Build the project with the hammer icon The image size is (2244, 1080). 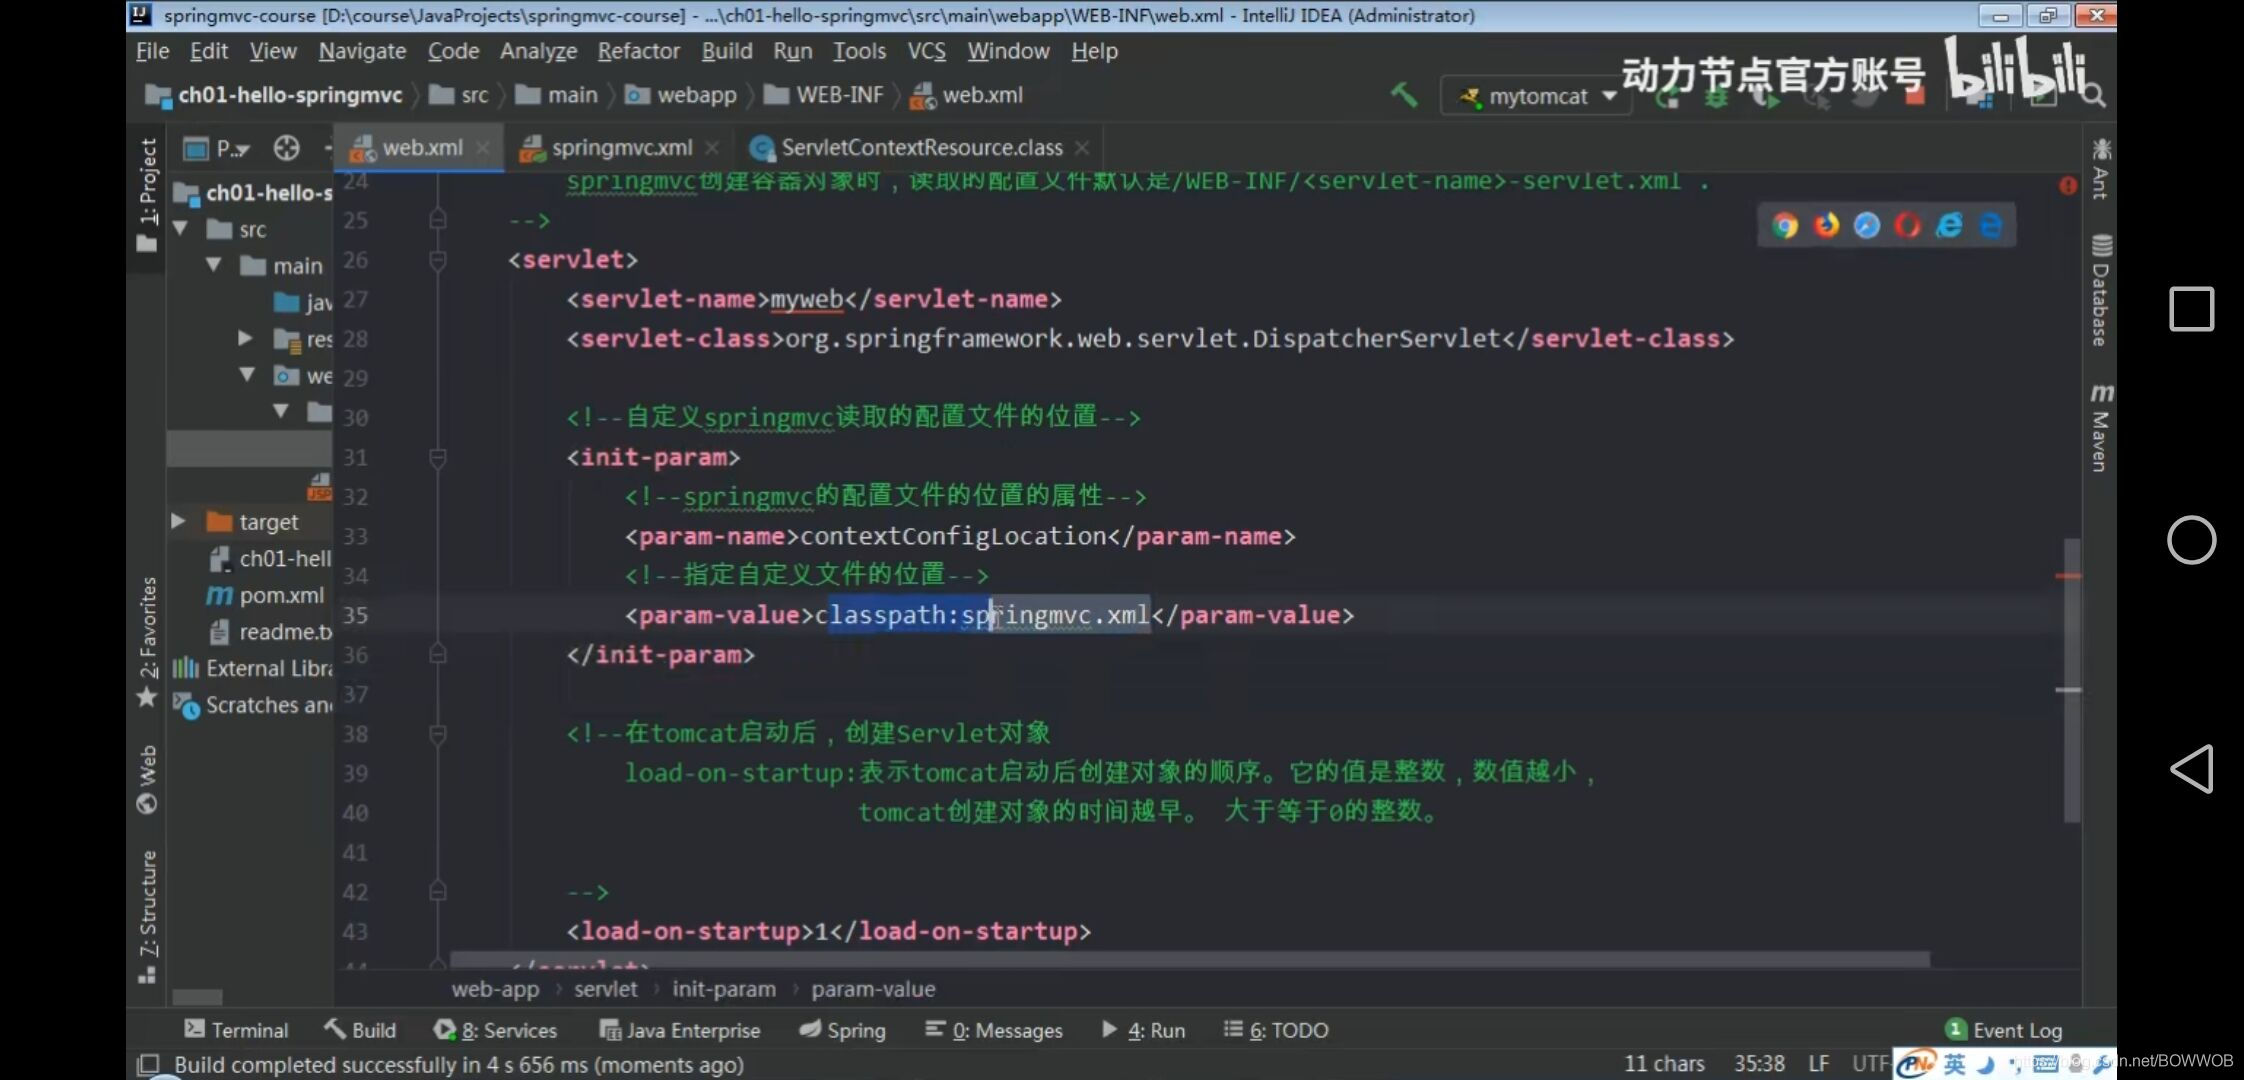click(1403, 95)
